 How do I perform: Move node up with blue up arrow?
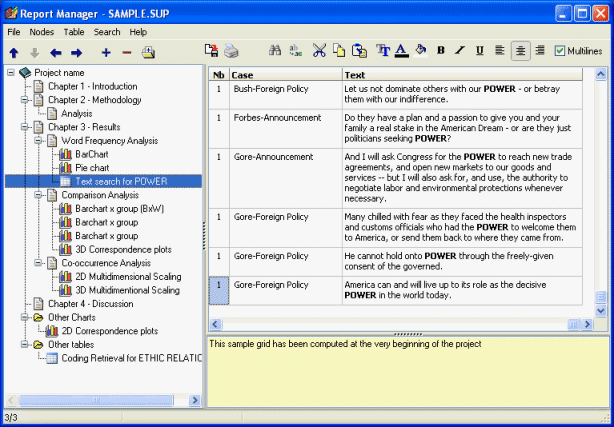[x=13, y=52]
